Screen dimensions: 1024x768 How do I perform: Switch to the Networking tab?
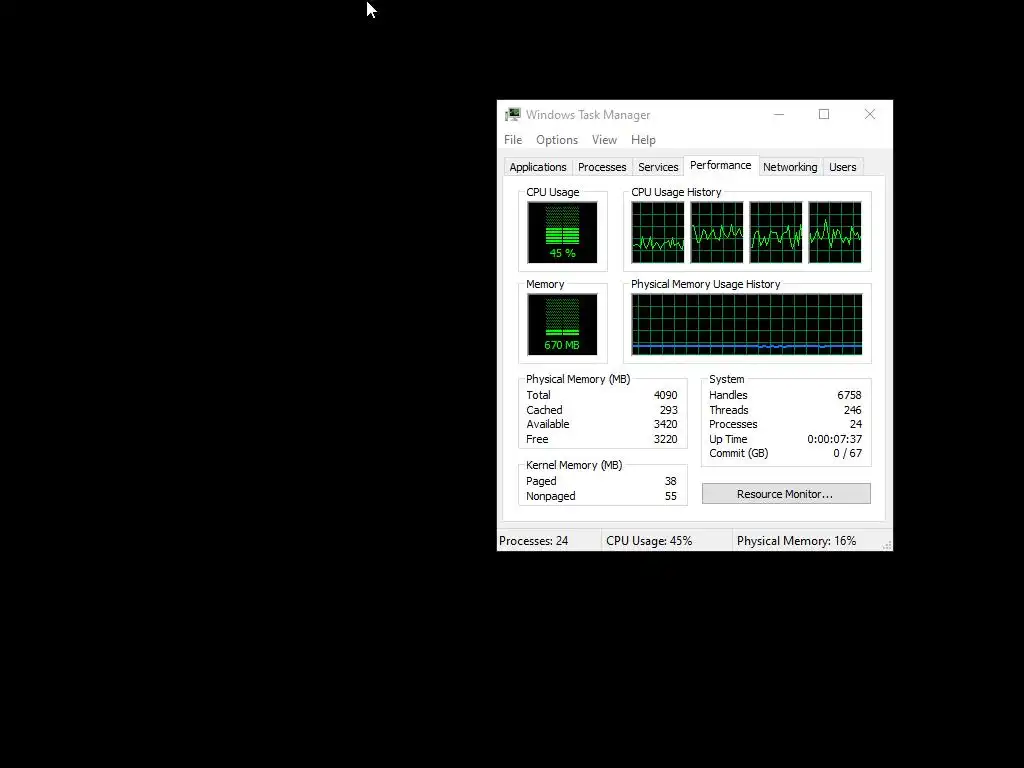coord(790,167)
